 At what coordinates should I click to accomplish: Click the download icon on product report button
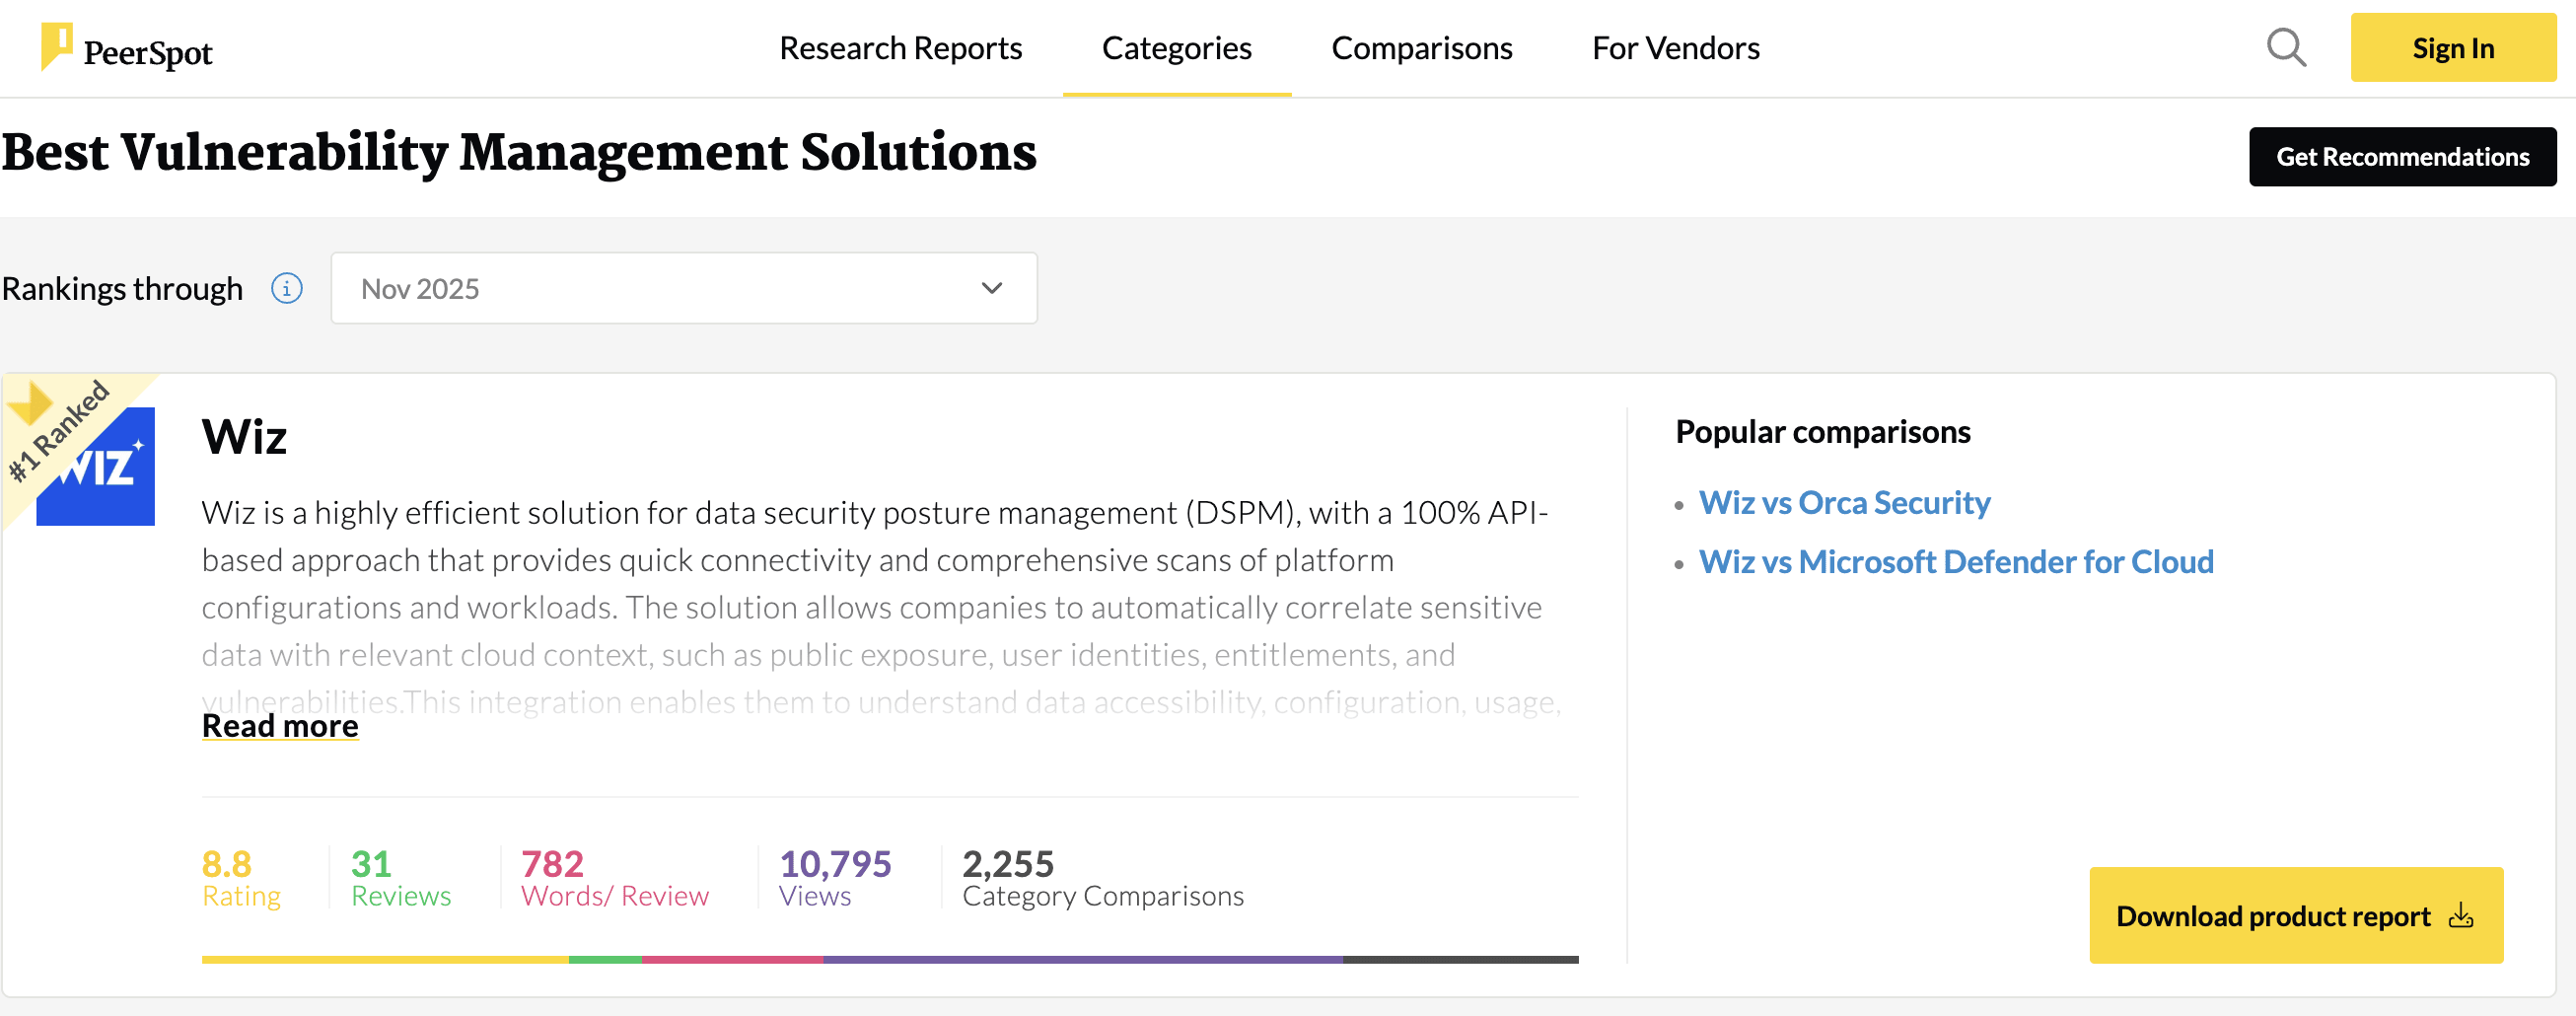2460,914
